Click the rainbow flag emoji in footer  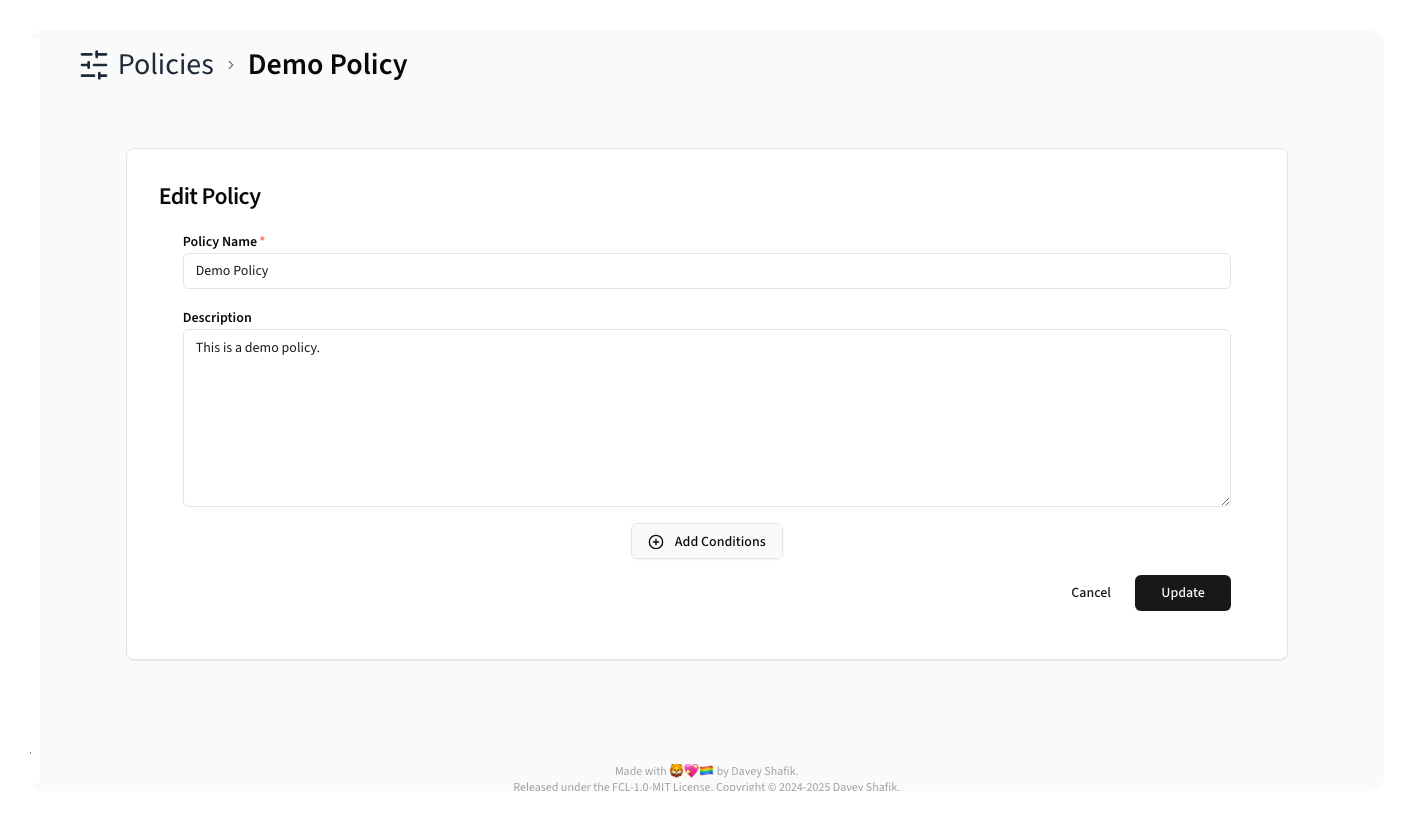(x=706, y=771)
